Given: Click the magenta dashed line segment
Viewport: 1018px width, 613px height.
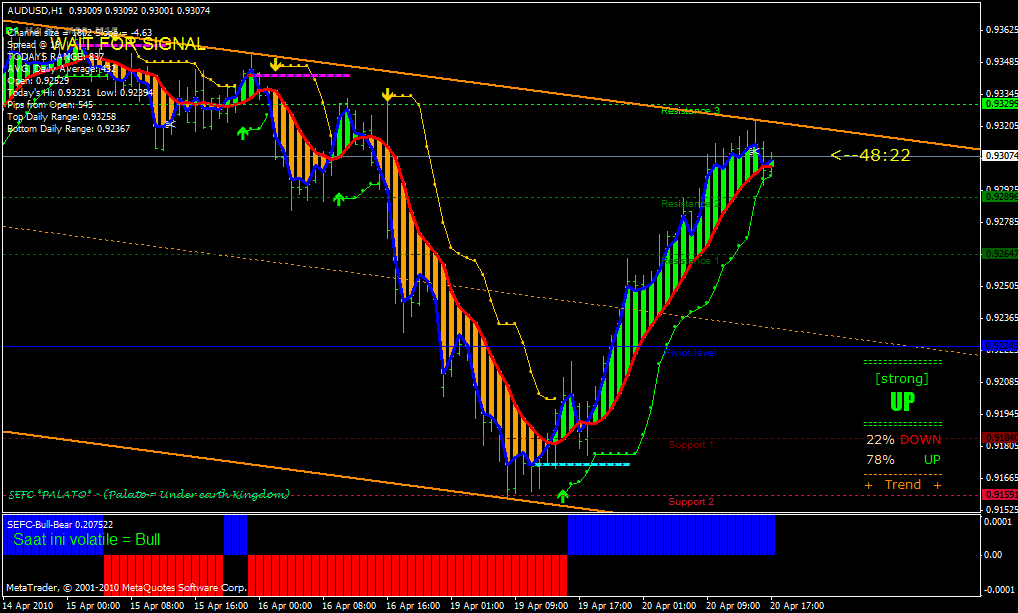Looking at the screenshot, I should pyautogui.click(x=300, y=75).
